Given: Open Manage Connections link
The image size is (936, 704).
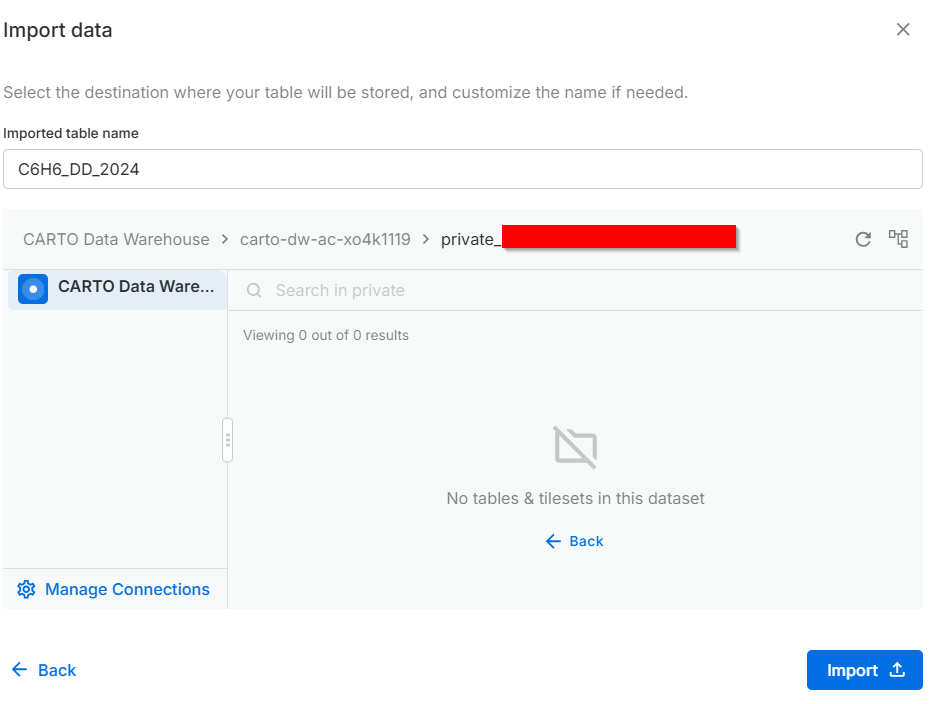Looking at the screenshot, I should click(127, 589).
